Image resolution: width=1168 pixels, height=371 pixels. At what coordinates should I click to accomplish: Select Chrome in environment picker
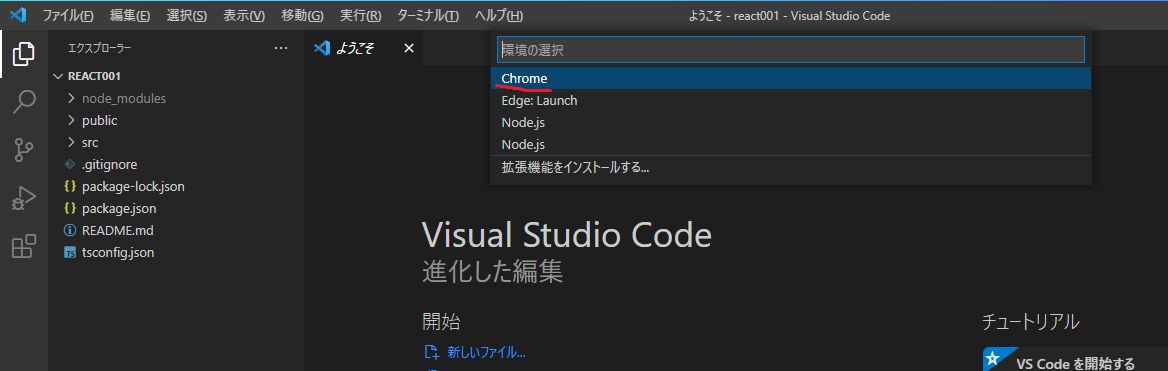791,78
